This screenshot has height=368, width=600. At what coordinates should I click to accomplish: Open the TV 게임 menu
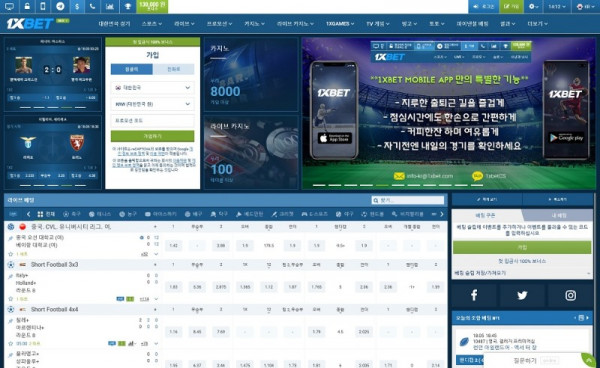coord(378,24)
